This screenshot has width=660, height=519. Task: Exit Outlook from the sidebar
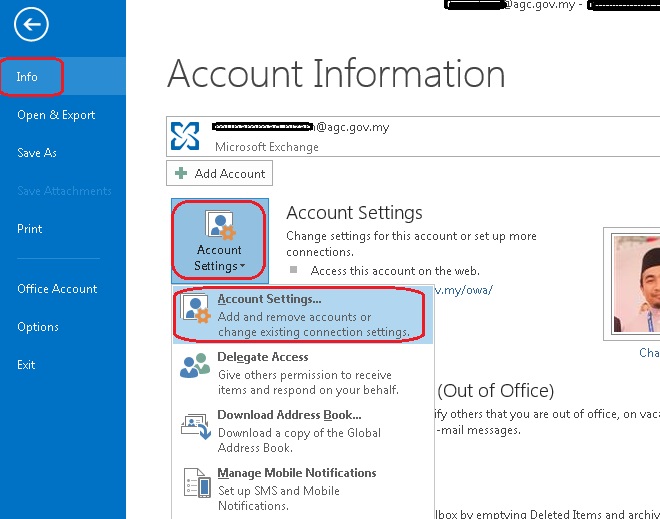click(x=26, y=365)
